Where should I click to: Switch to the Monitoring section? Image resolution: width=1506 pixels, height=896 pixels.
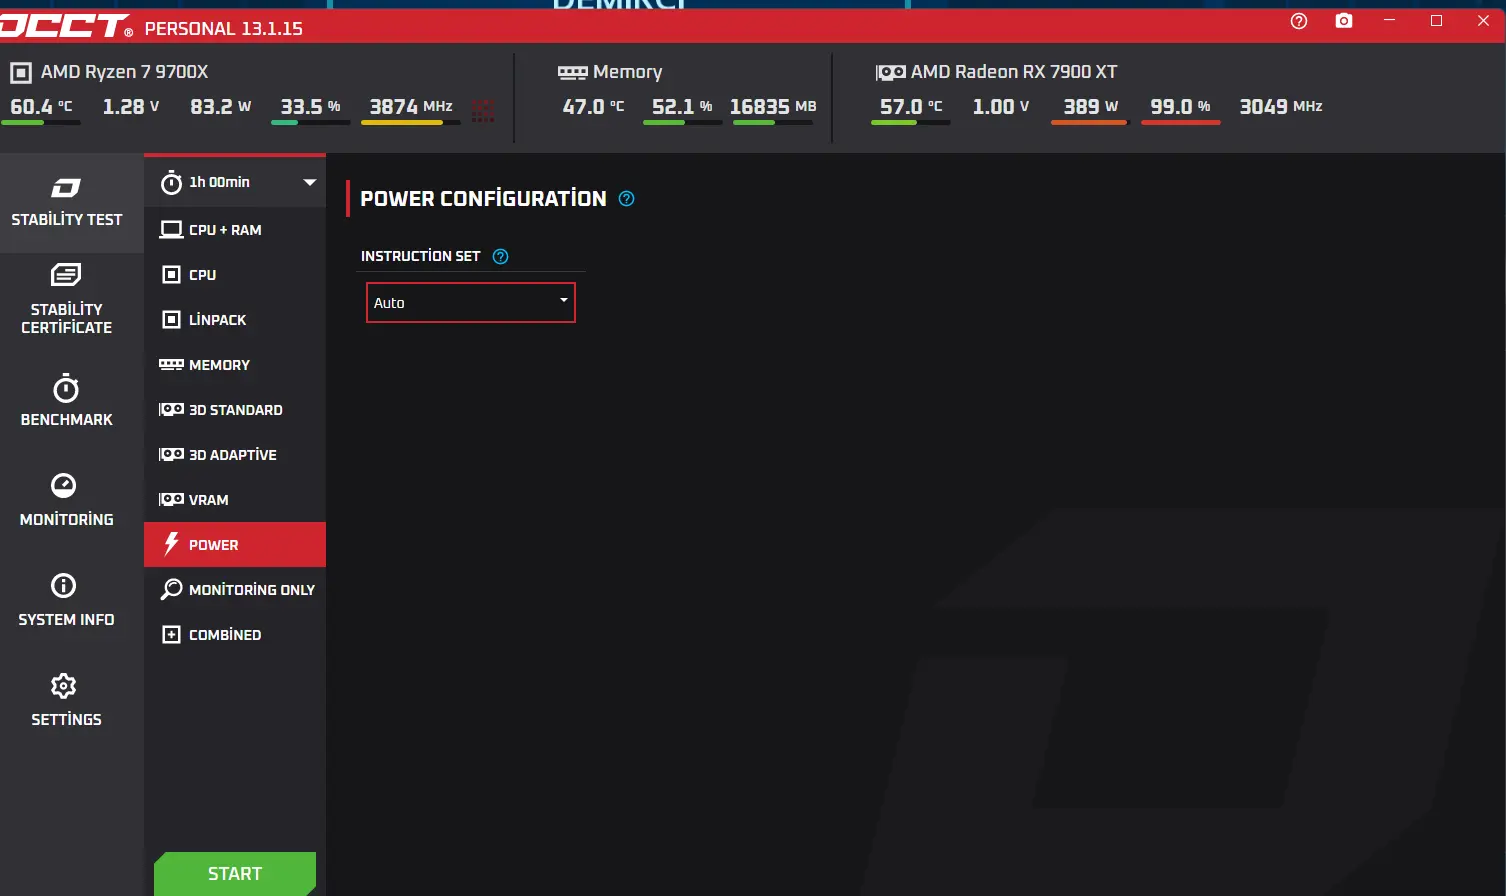[67, 500]
